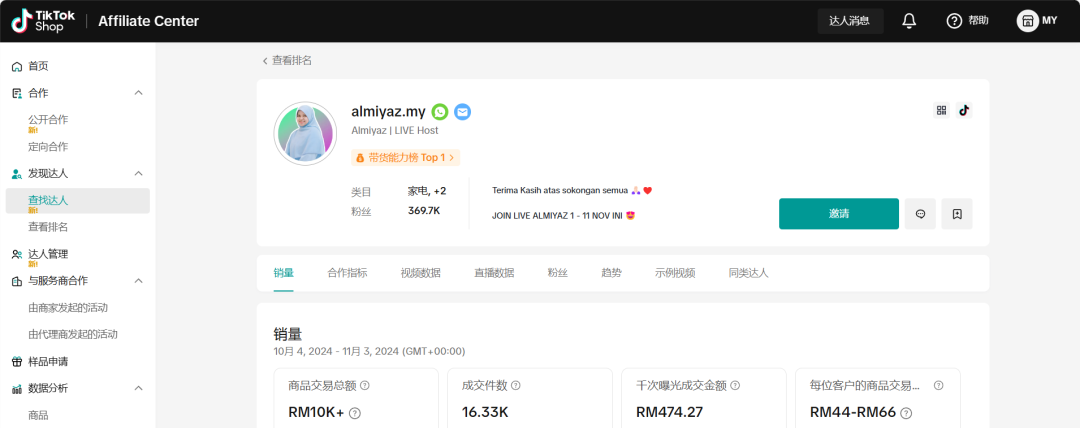This screenshot has width=1080, height=428.
Task: Click the almiyaz.my creator name
Action: (x=388, y=112)
